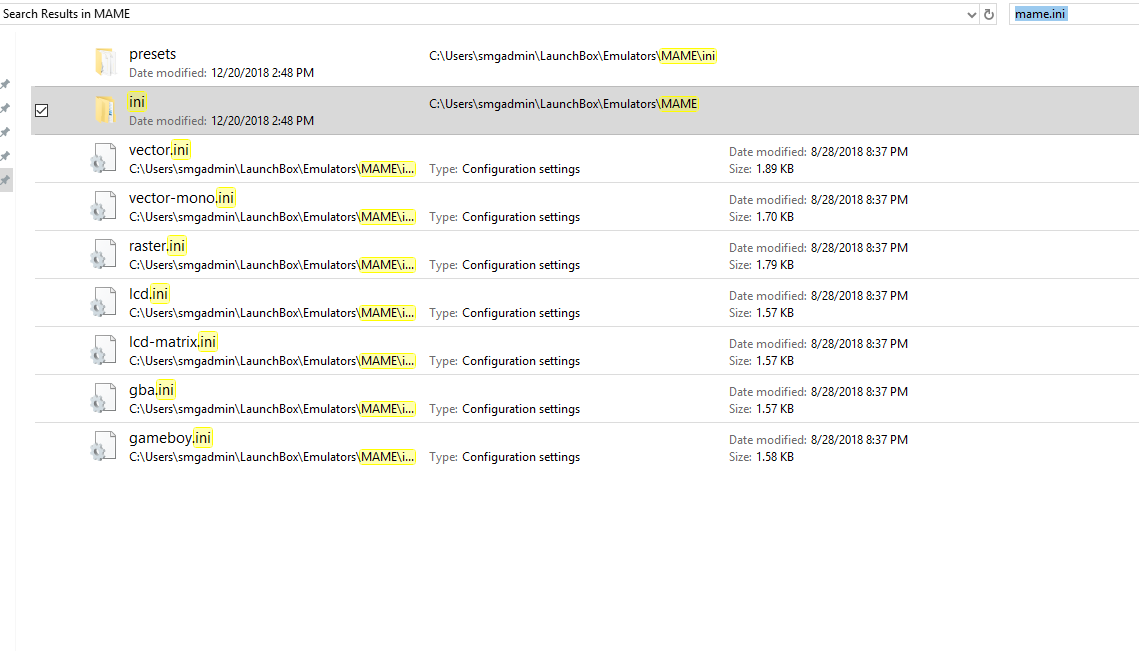
Task: Click the mame.ini search box
Action: click(1075, 14)
